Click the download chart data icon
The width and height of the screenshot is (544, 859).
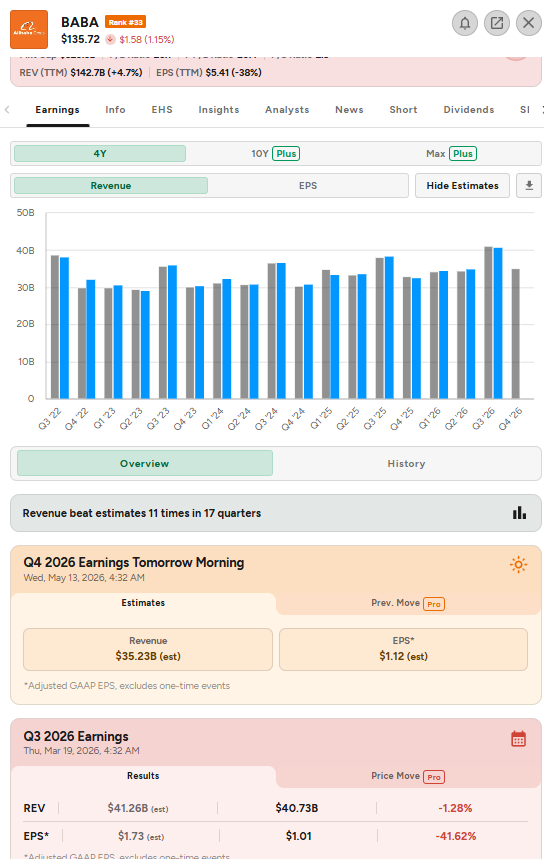(529, 186)
